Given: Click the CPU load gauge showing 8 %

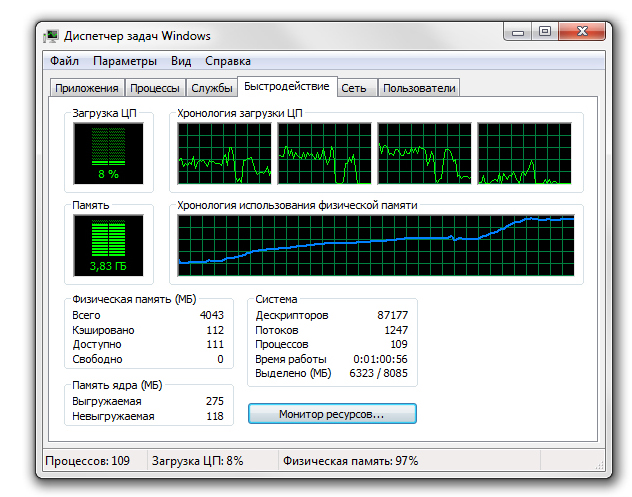Looking at the screenshot, I should [108, 154].
